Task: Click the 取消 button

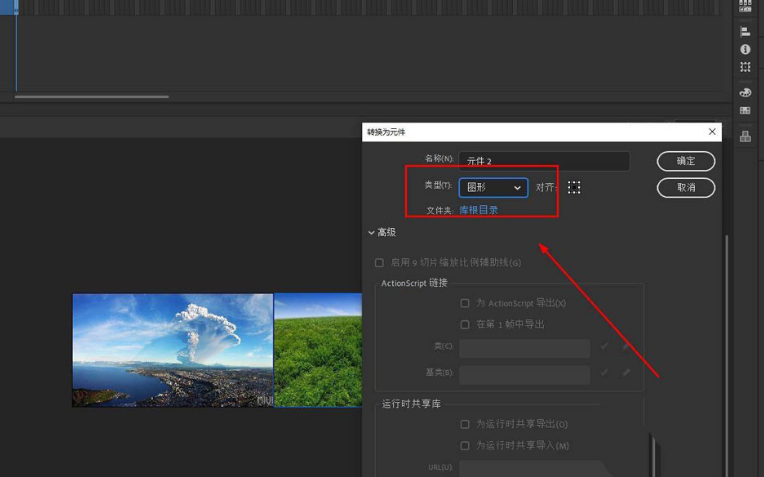Action: tap(686, 188)
